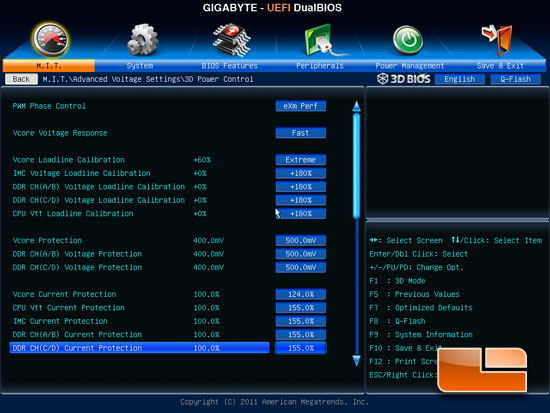Open the BIOS Features tab
Image resolution: width=550 pixels, height=413 pixels.
coord(229,66)
